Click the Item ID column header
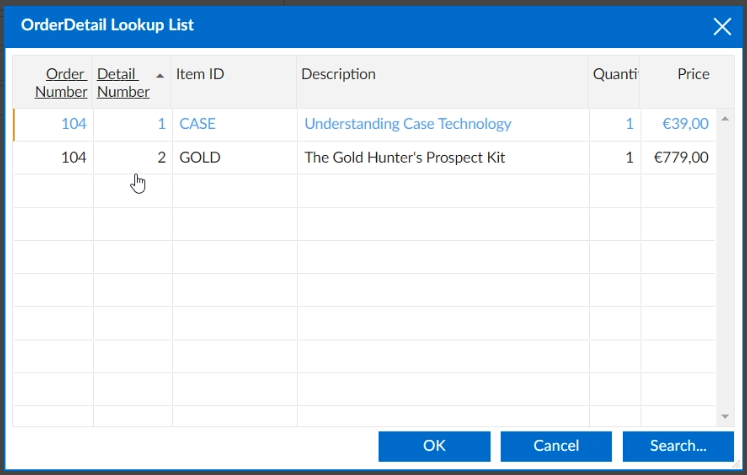Image resolution: width=747 pixels, height=475 pixels. (200, 74)
